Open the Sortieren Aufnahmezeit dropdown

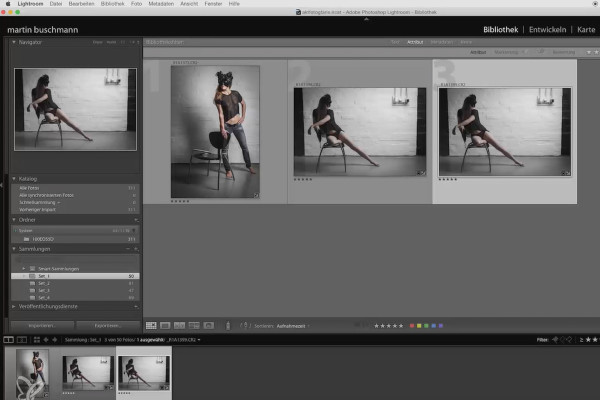click(x=293, y=326)
